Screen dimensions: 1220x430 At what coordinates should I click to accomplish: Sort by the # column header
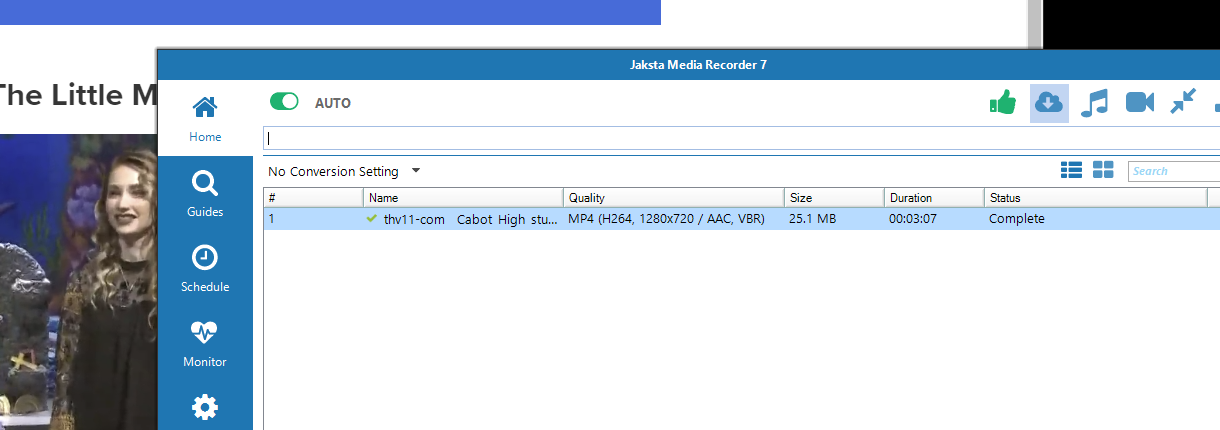click(313, 198)
